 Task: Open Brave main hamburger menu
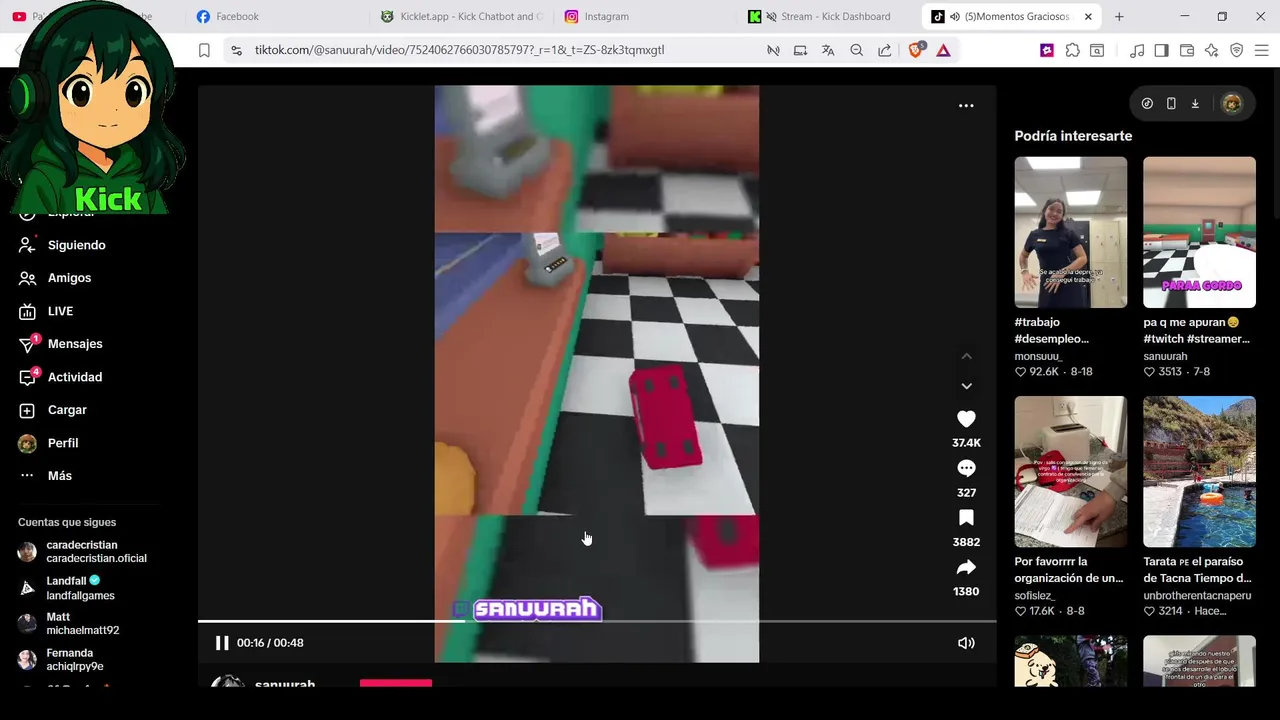[x=1261, y=50]
